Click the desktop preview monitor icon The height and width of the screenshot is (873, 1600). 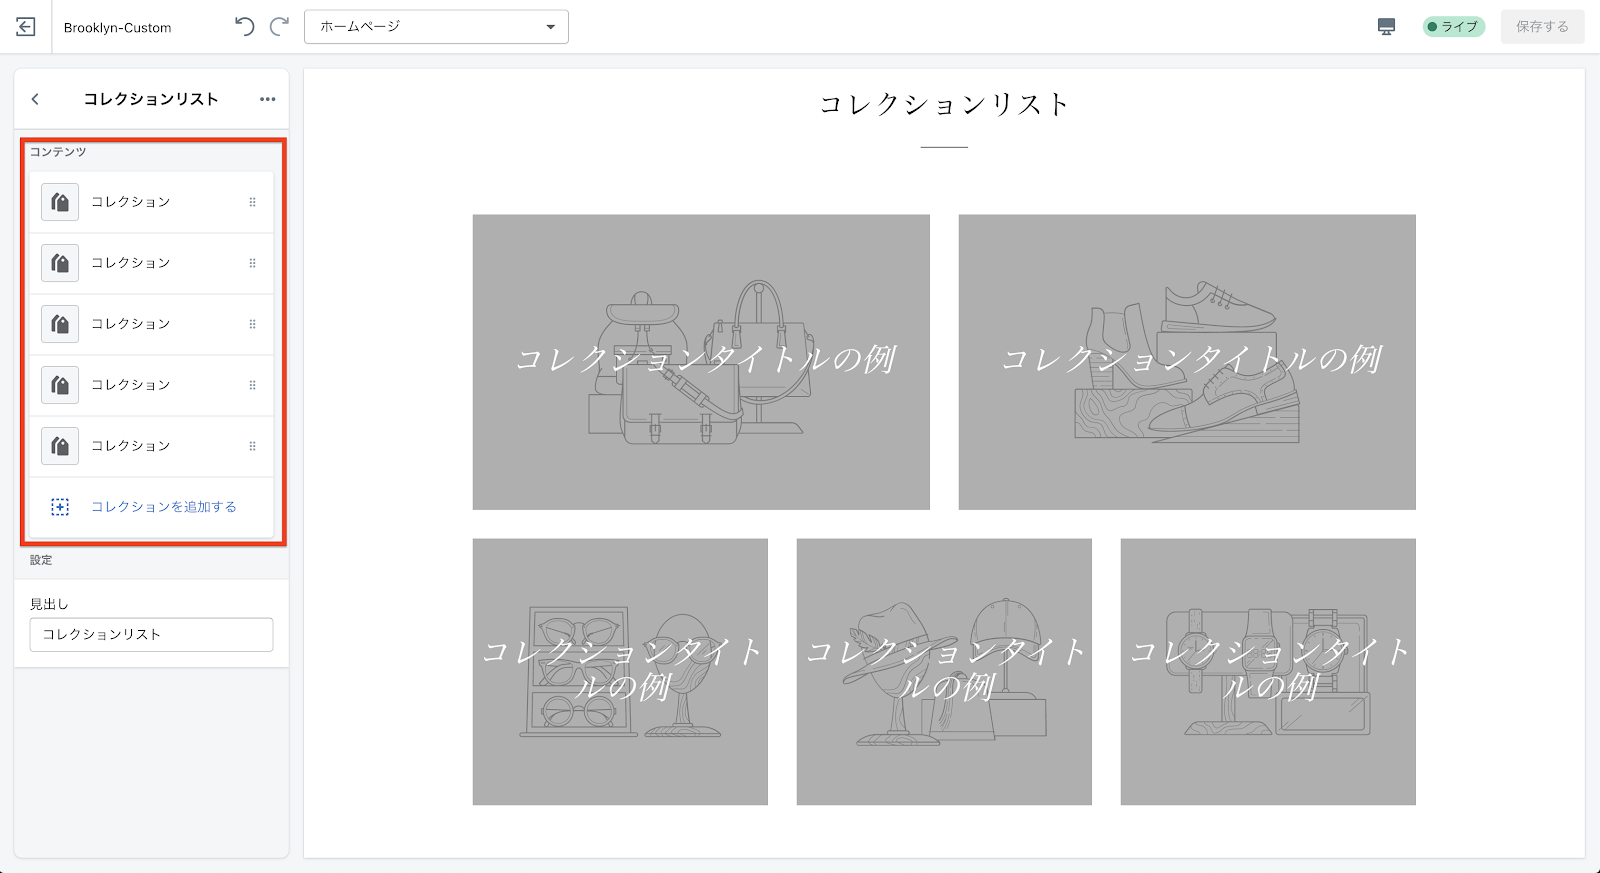click(x=1386, y=27)
